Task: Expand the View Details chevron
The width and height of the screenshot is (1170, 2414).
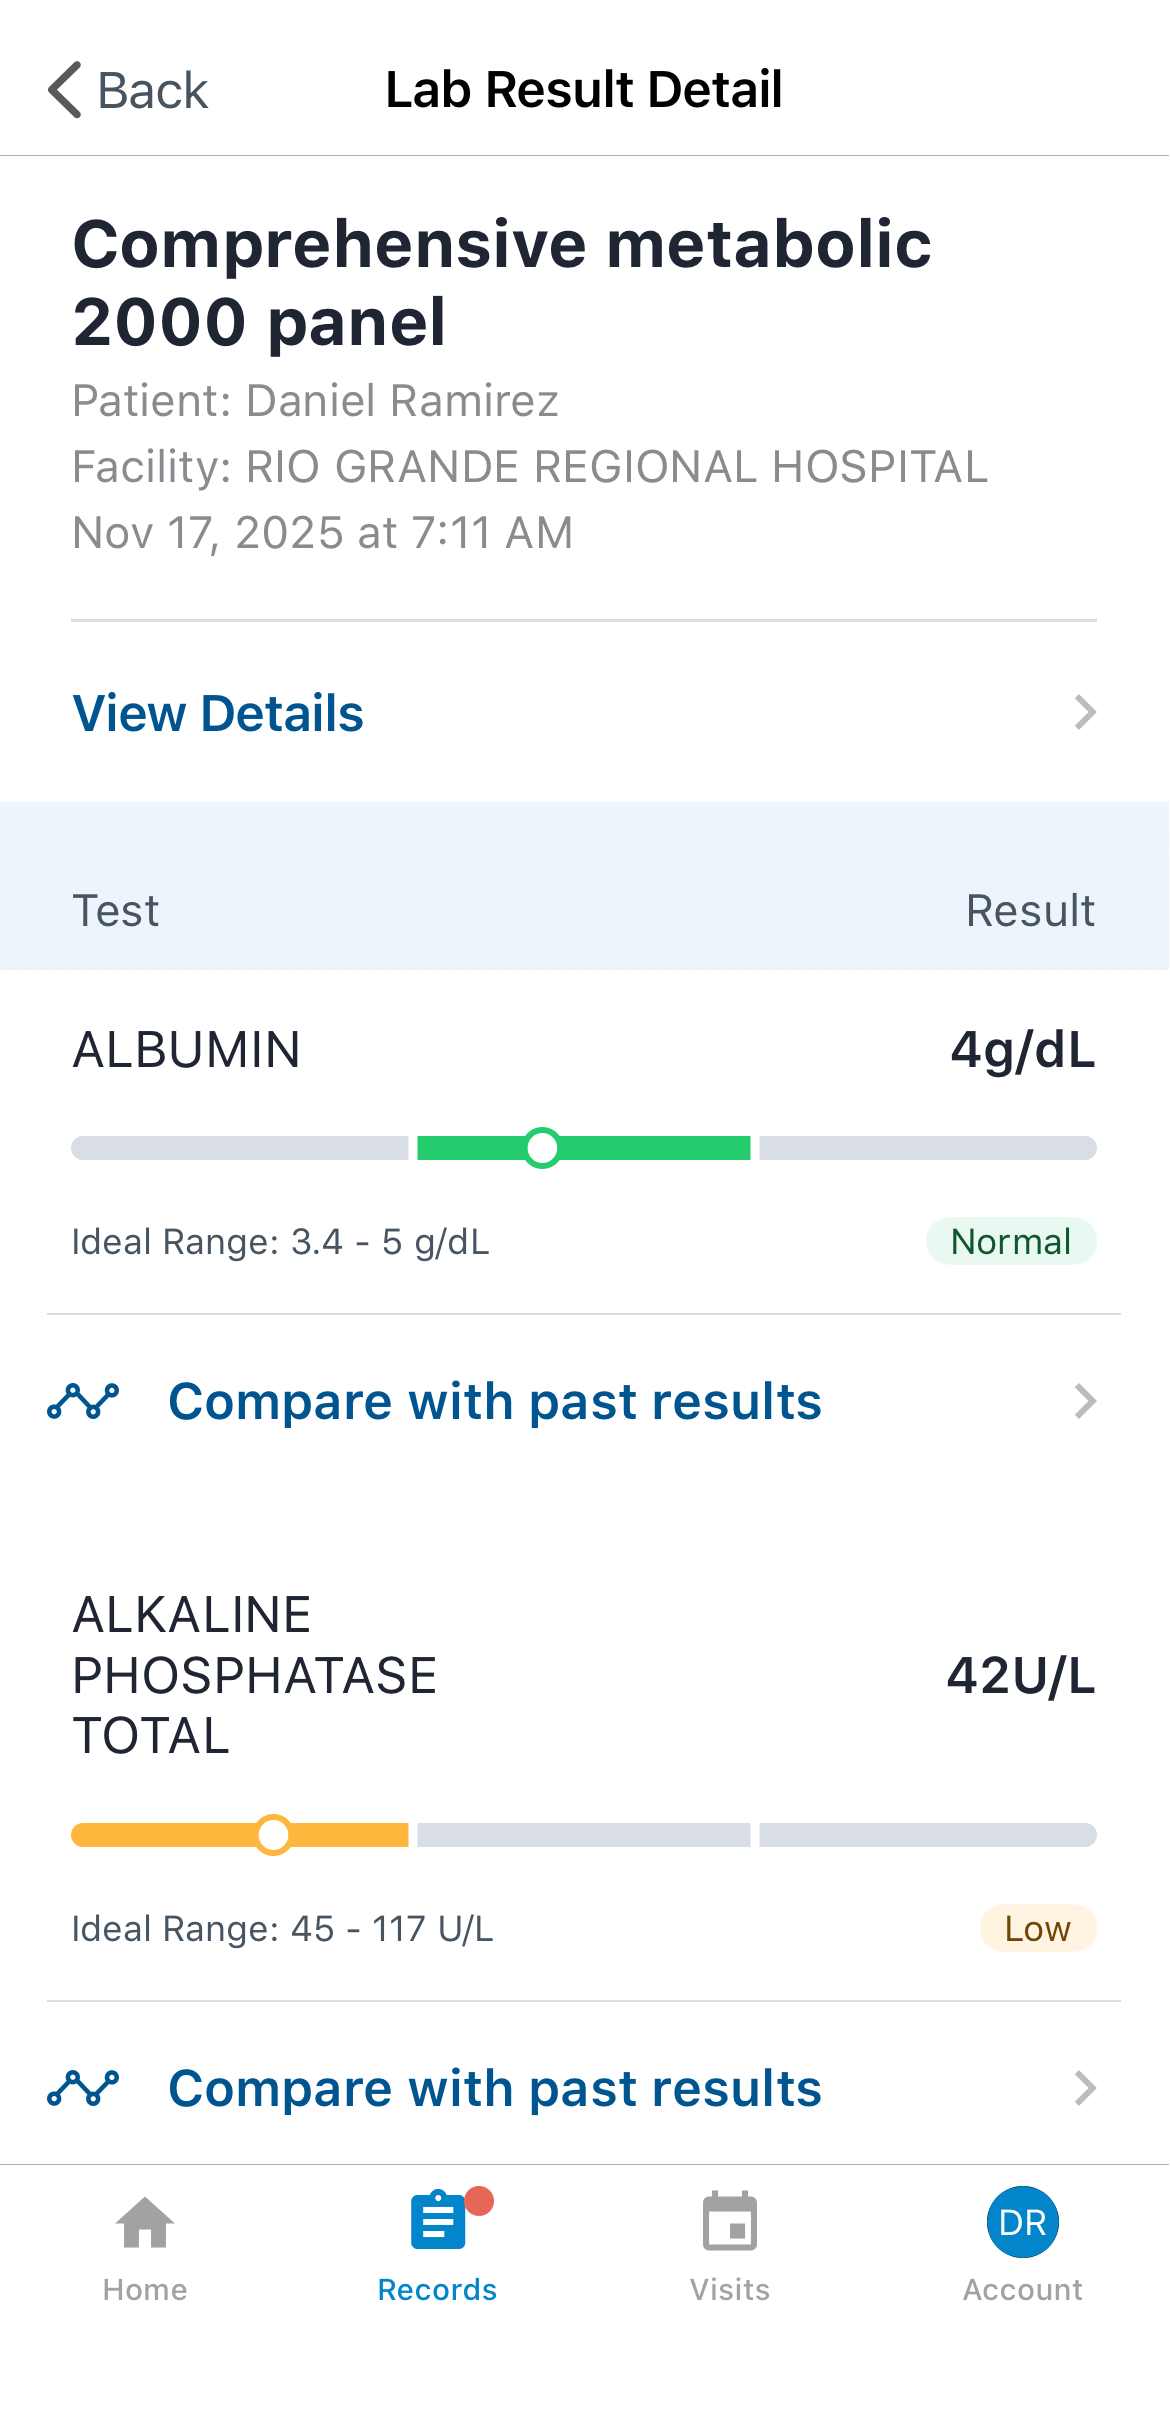Action: [1085, 713]
